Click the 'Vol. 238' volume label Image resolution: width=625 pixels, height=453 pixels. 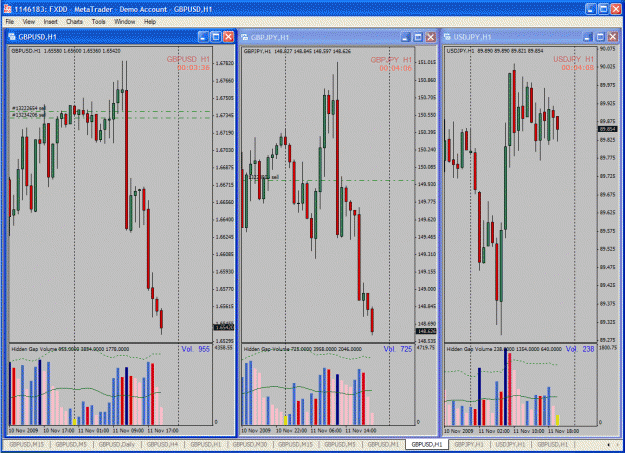coord(580,349)
